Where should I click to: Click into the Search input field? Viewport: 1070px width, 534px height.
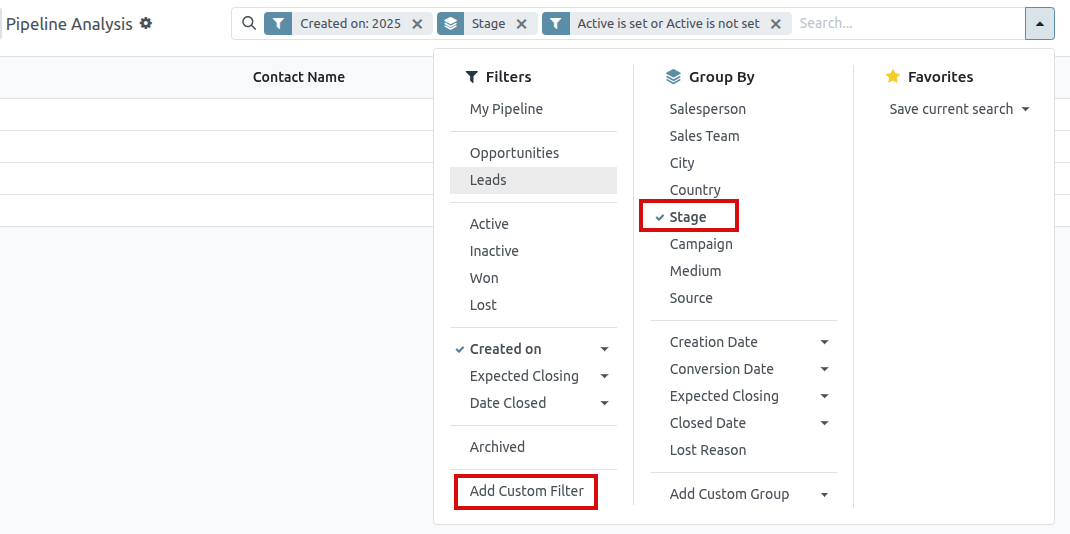pyautogui.click(x=905, y=24)
